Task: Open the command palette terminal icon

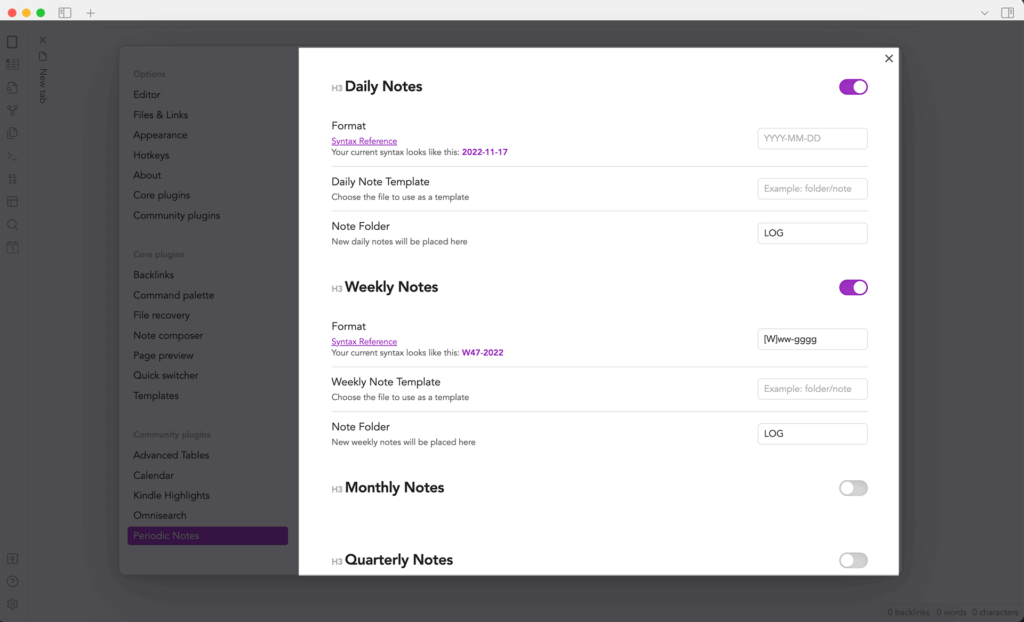Action: tap(12, 156)
